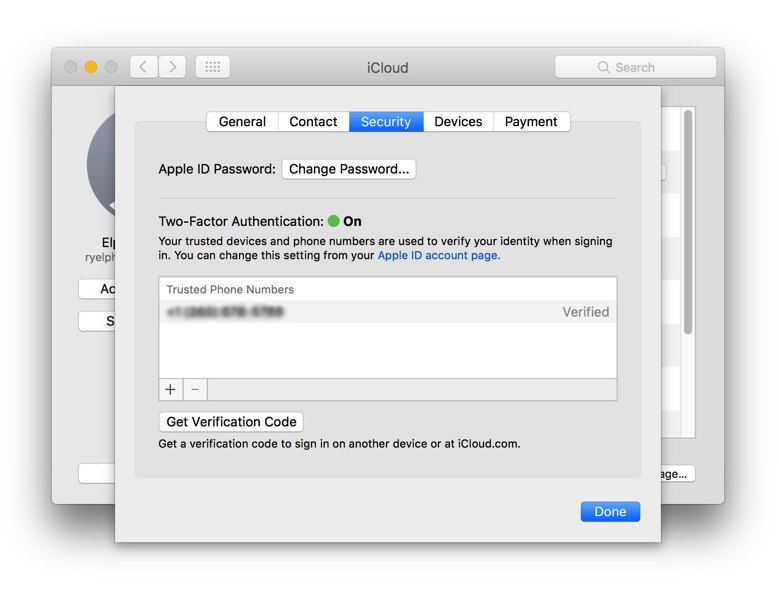Click the vertical scrollbar on the right
780x602 pixels.
[x=688, y=220]
